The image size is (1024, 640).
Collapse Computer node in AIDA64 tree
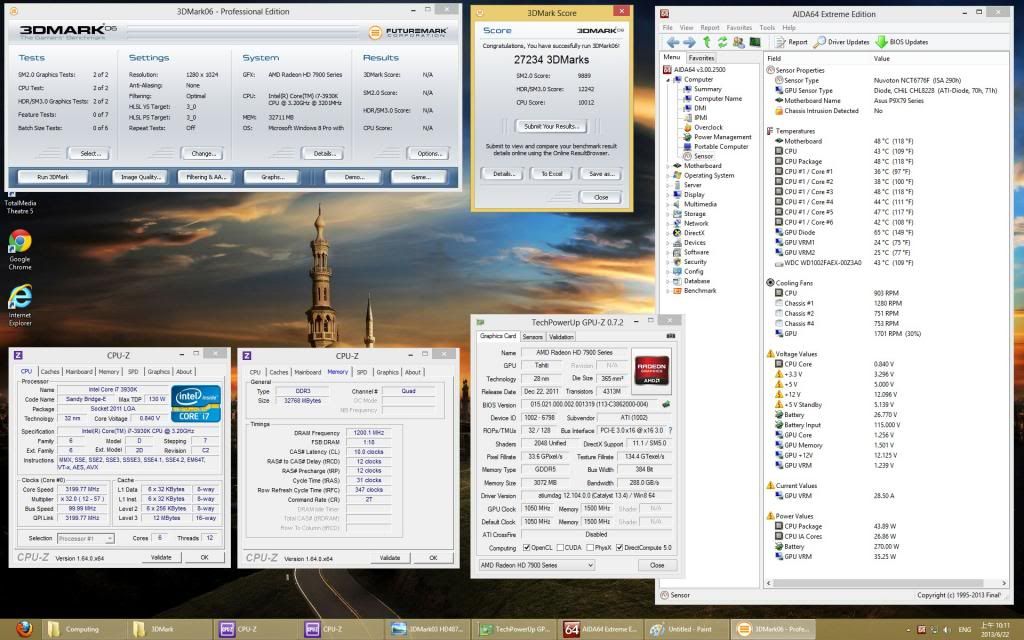click(x=667, y=80)
